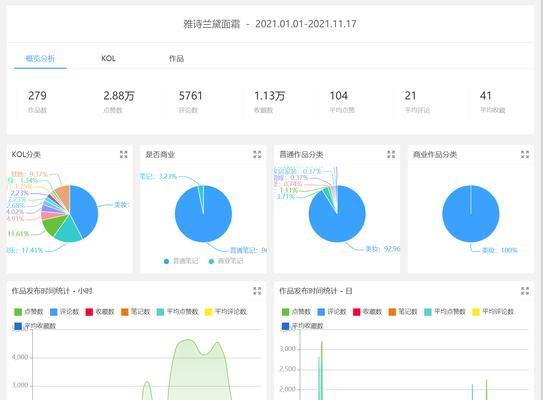Image resolution: width=543 pixels, height=400 pixels.
Task: Click the page title 雅诗兰黛面霜 date range
Action: (270, 24)
